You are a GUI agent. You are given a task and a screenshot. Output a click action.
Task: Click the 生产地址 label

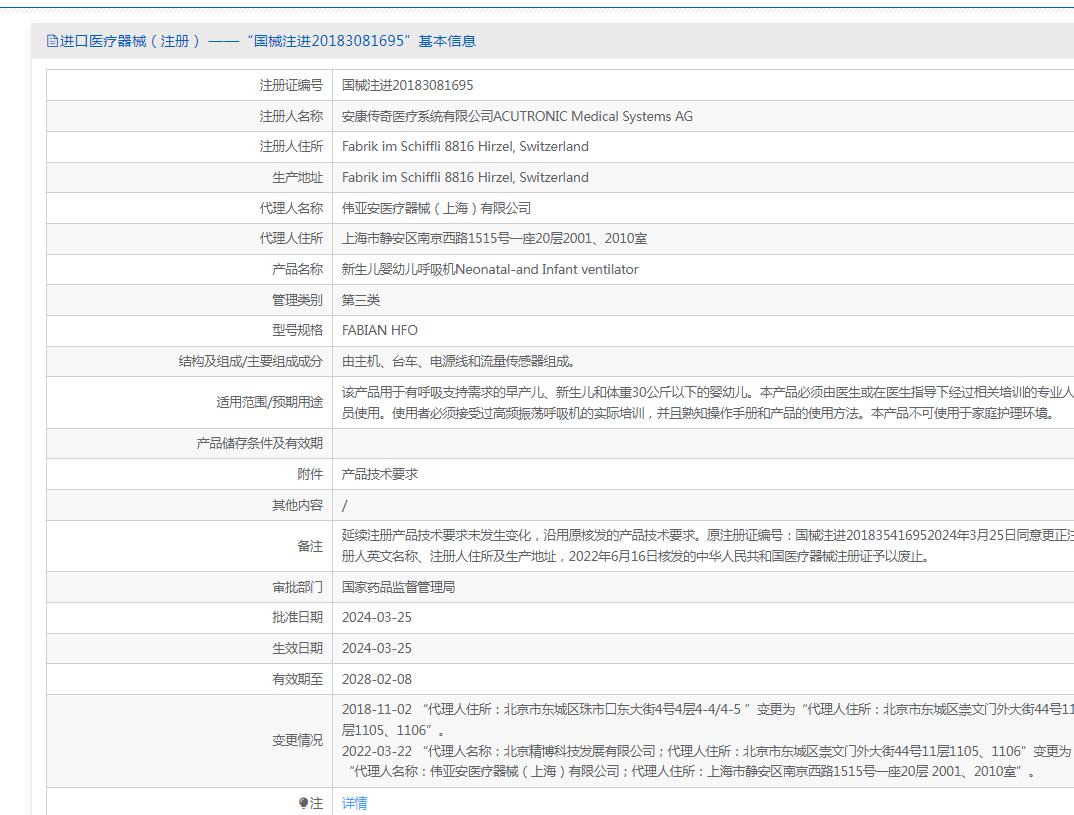297,177
